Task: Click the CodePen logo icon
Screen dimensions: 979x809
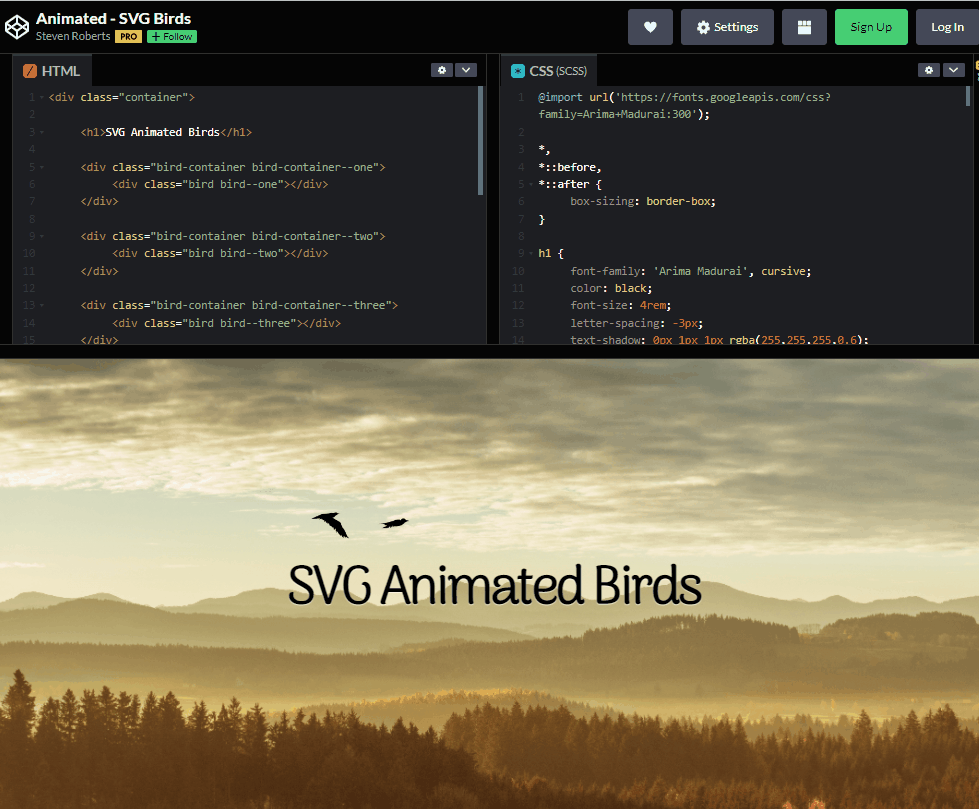Action: [17, 27]
